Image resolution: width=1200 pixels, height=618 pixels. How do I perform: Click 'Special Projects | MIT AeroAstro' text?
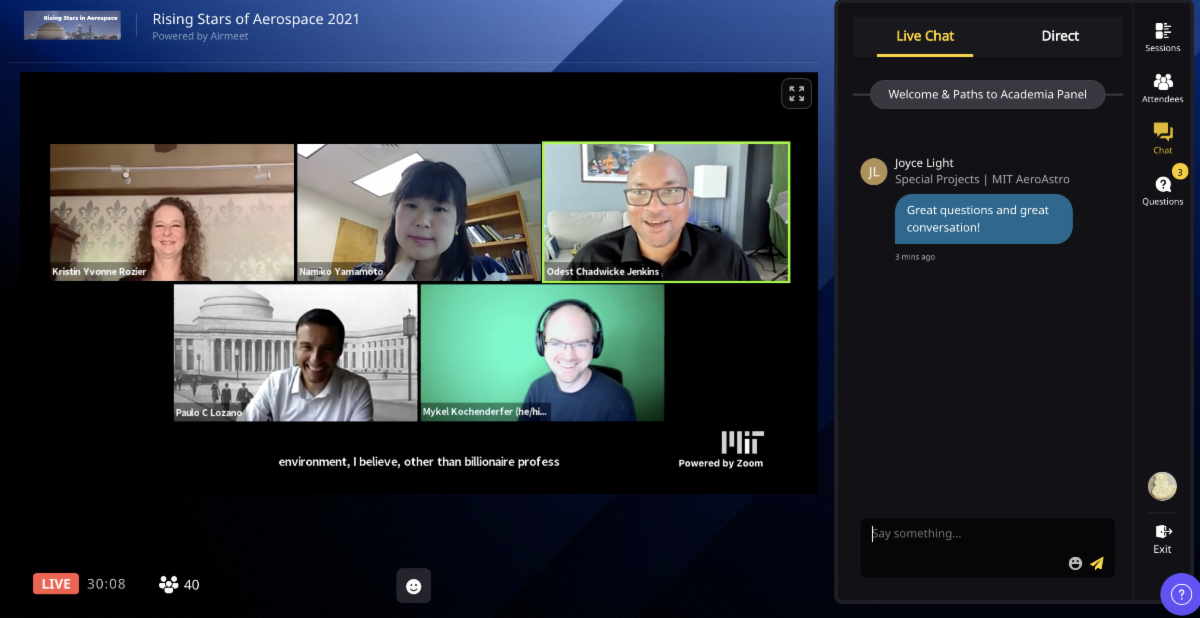click(x=982, y=180)
